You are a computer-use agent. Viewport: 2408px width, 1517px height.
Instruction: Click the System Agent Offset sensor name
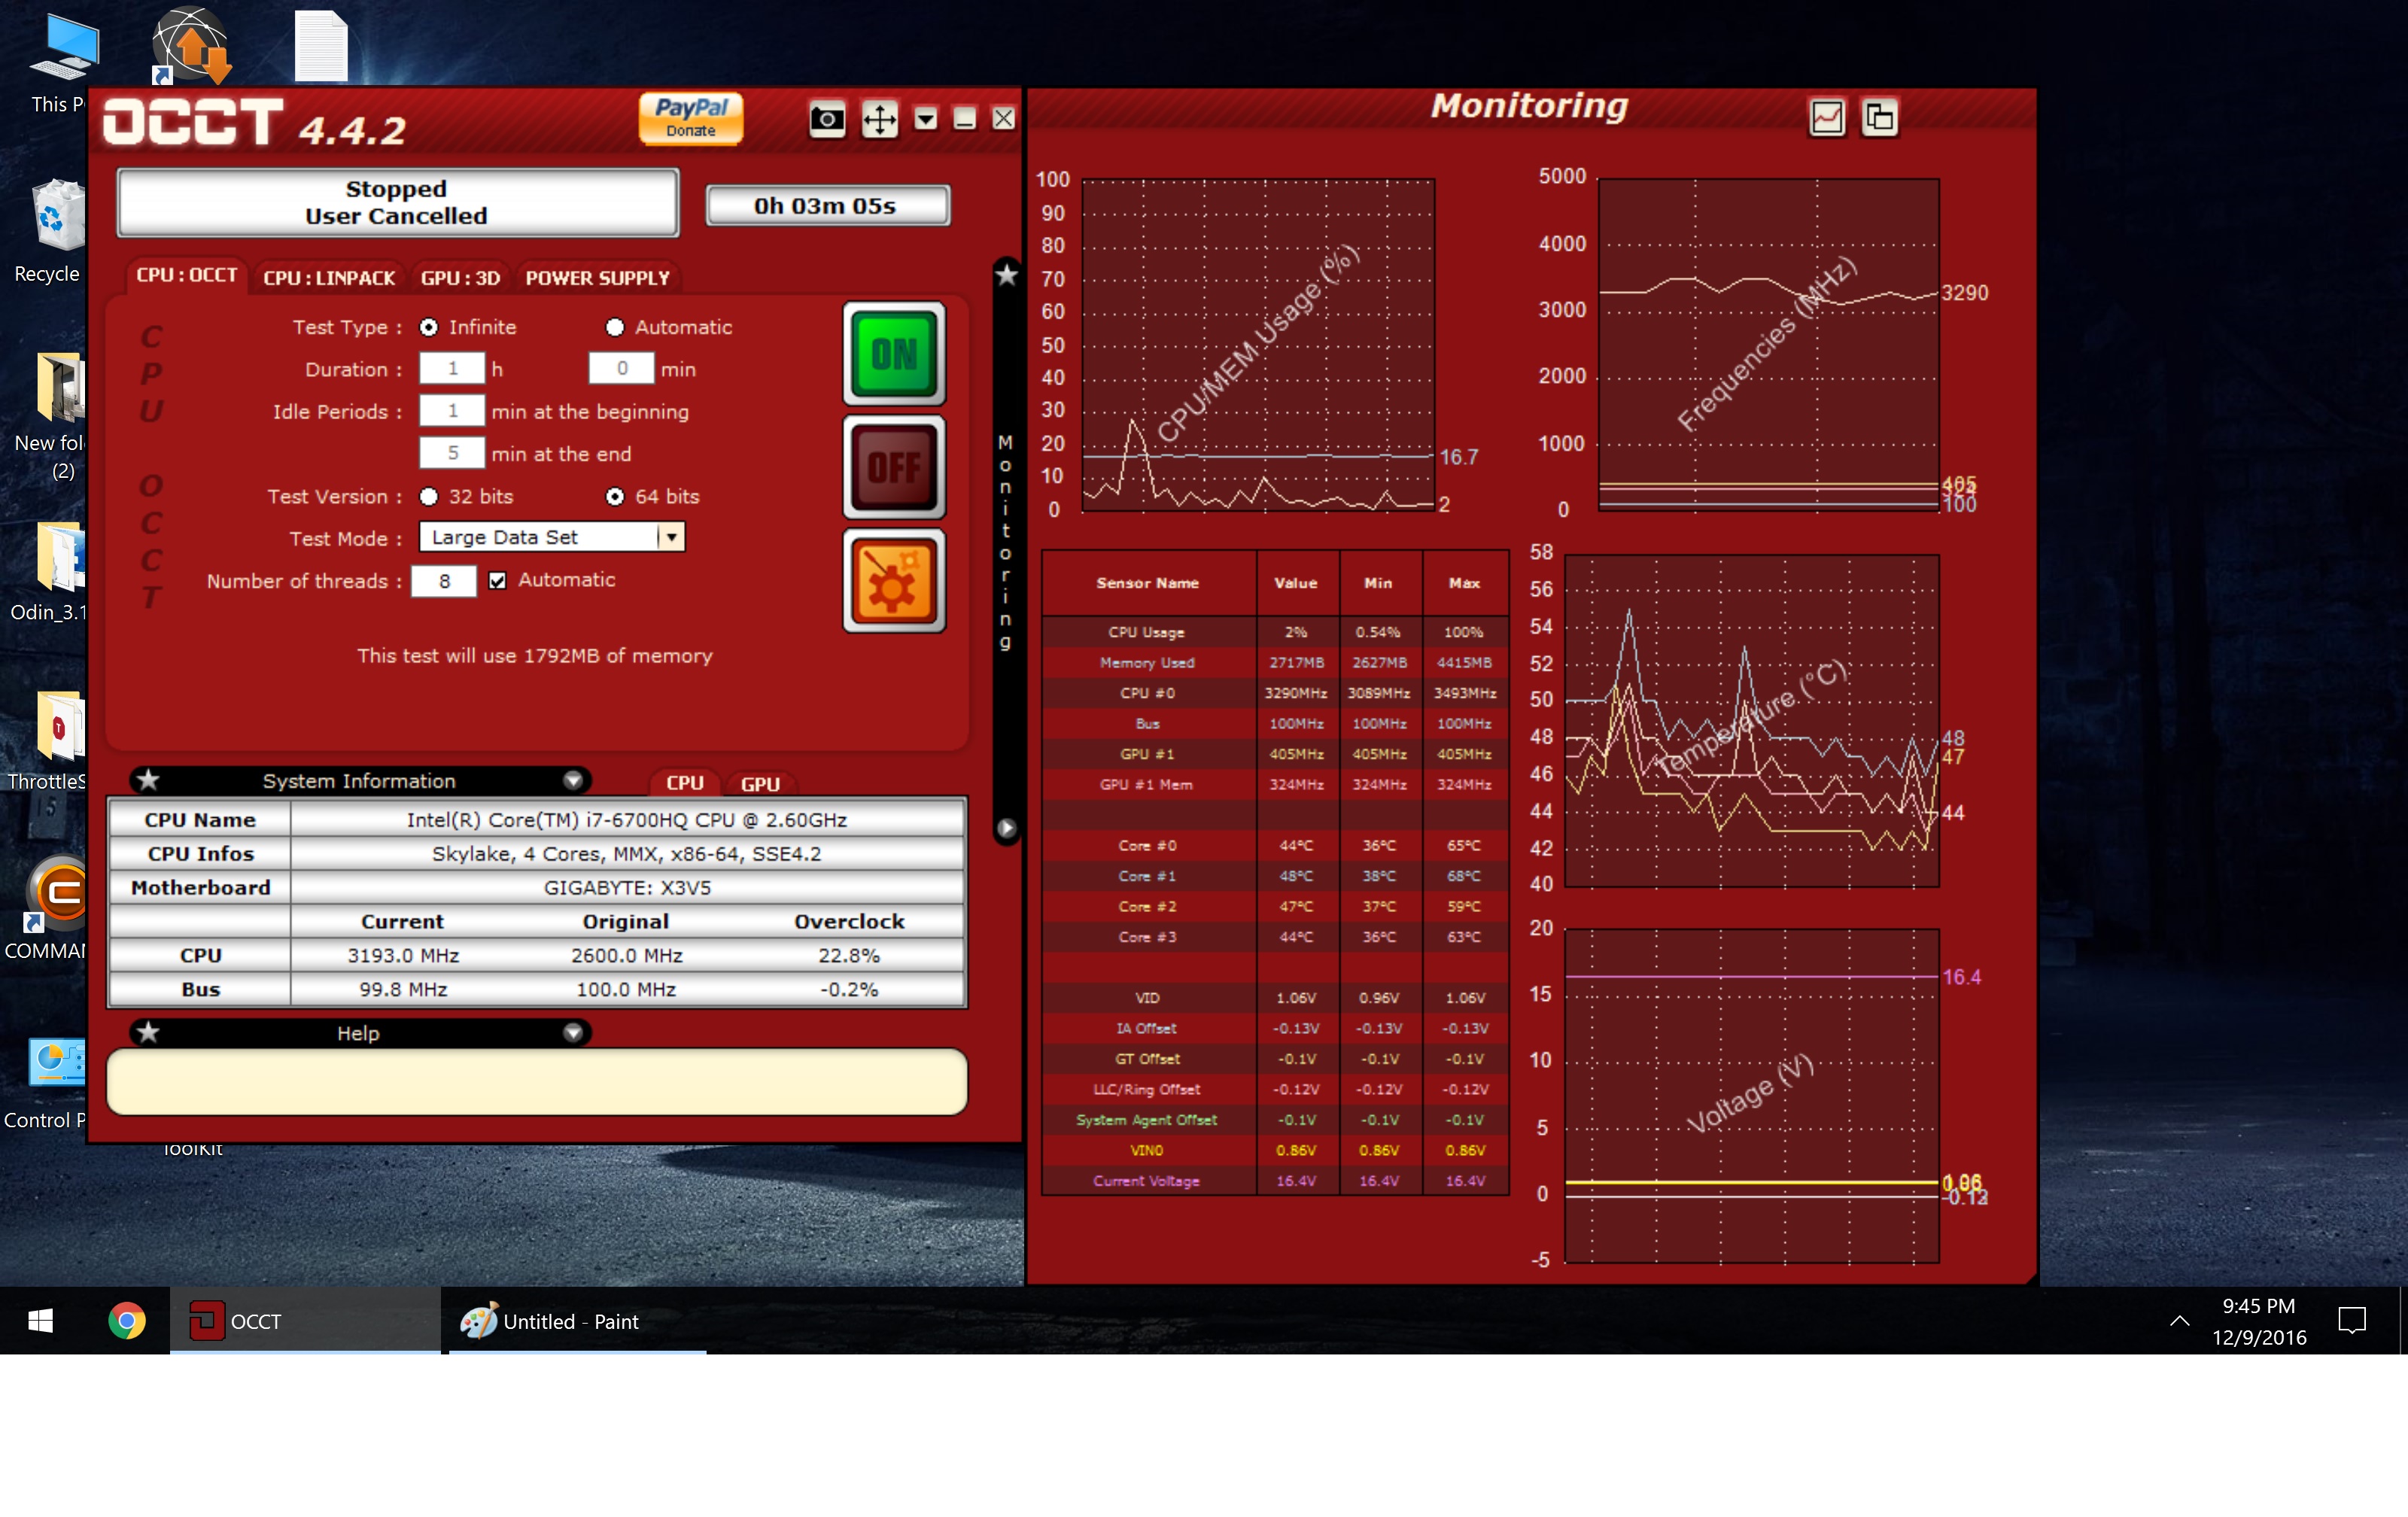[x=1147, y=1121]
